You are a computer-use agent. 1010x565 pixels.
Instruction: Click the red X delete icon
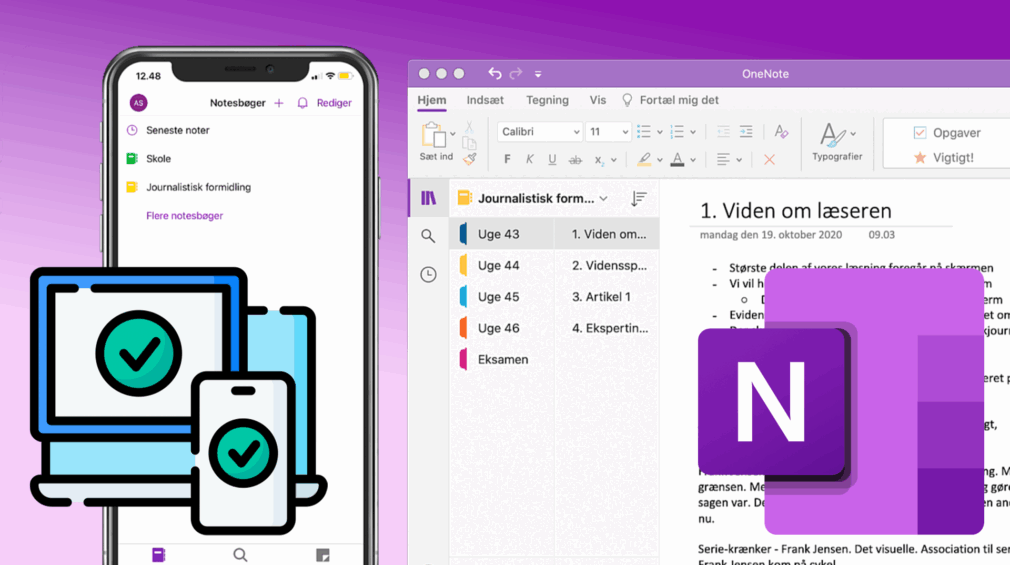(x=769, y=159)
